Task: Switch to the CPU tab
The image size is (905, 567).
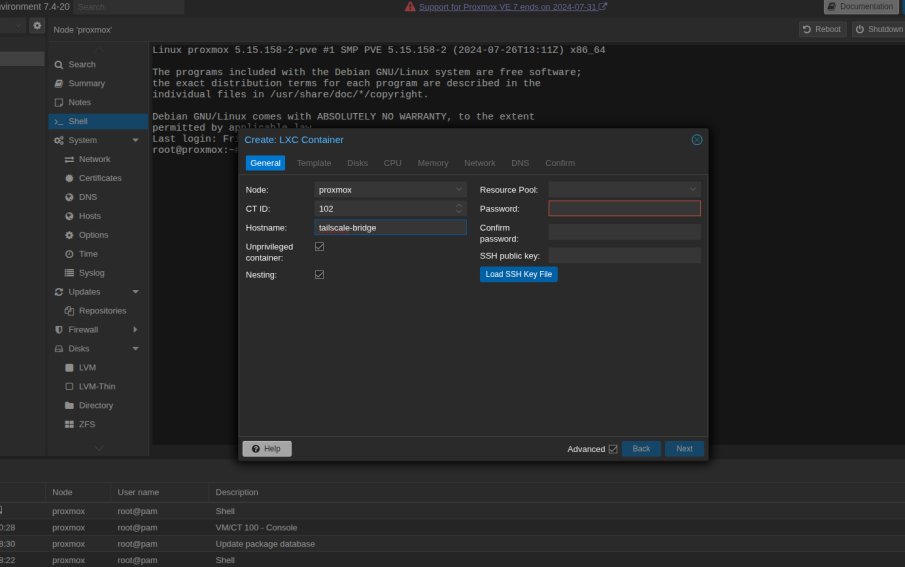Action: pyautogui.click(x=392, y=163)
